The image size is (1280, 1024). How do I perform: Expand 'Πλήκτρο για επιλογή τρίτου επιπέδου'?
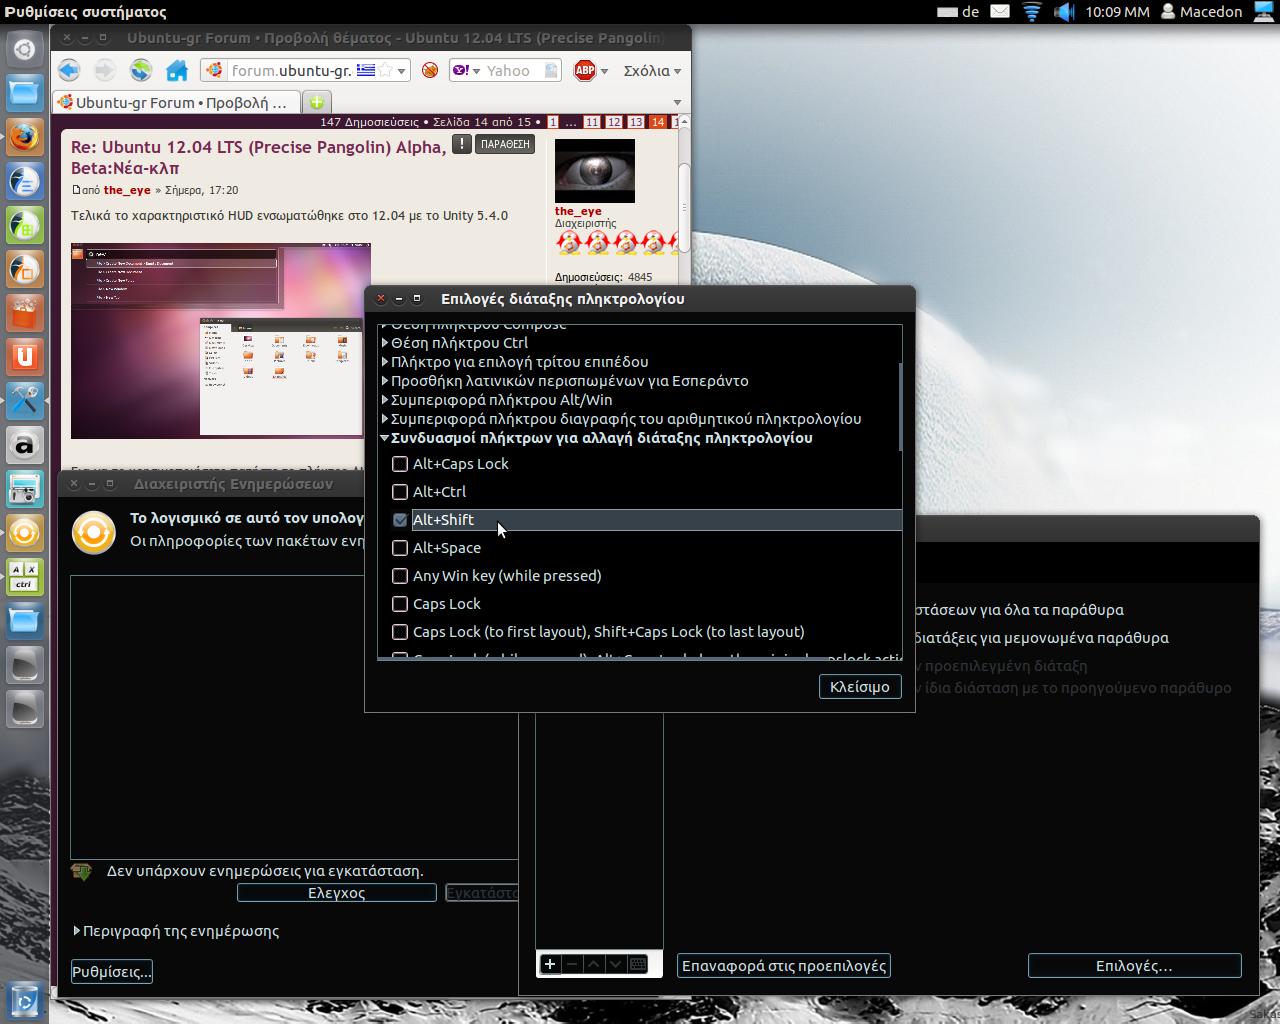pos(385,362)
